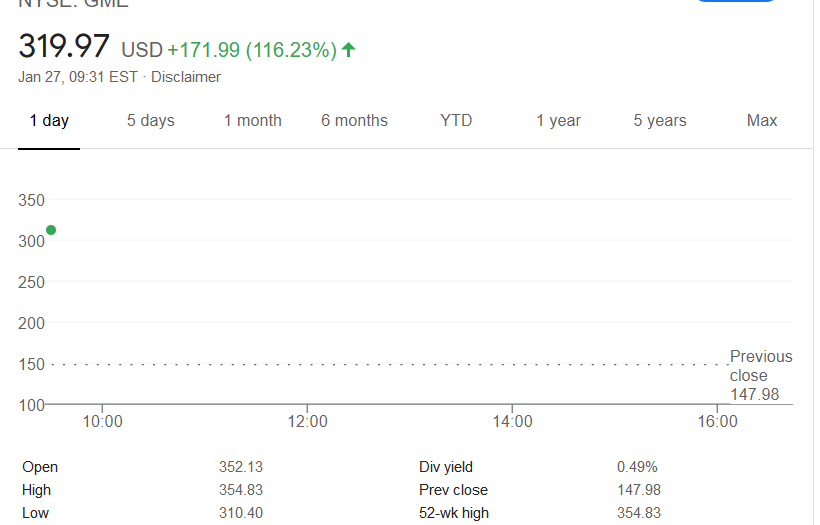Open the Disclaimer link
The image size is (820, 525).
[186, 77]
